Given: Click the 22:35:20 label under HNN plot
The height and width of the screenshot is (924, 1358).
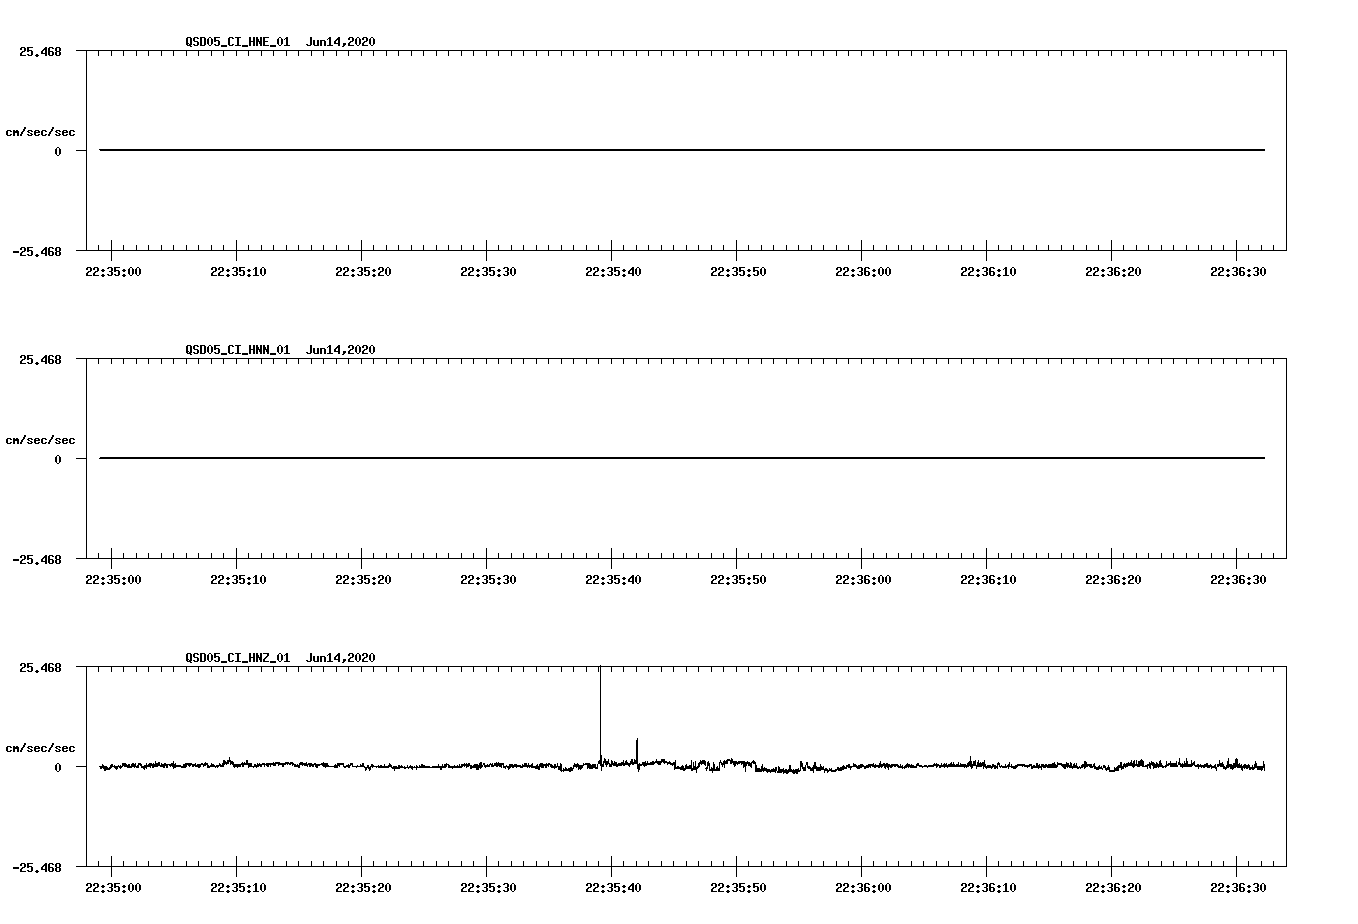Looking at the screenshot, I should [363, 579].
